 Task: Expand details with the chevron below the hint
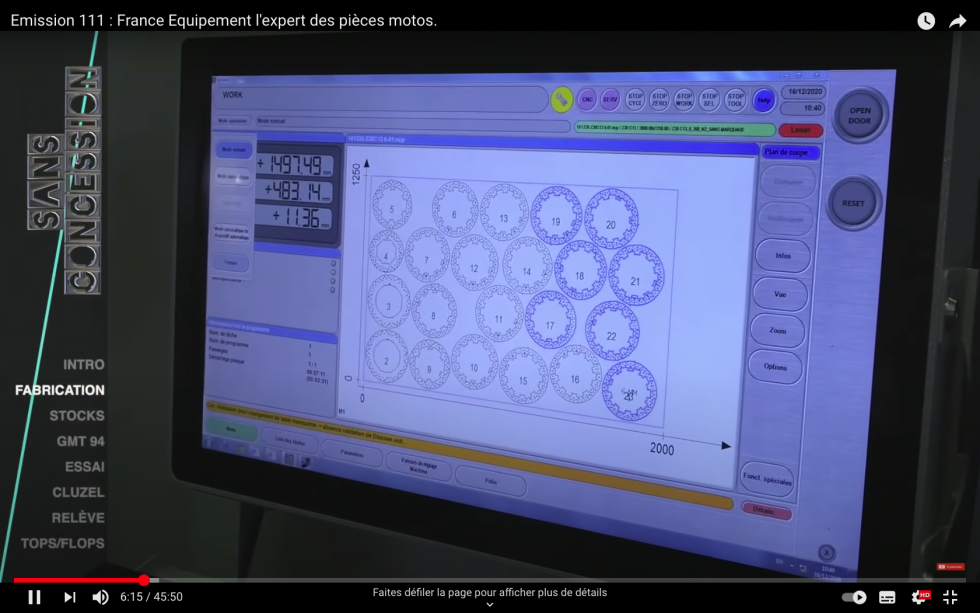489,604
